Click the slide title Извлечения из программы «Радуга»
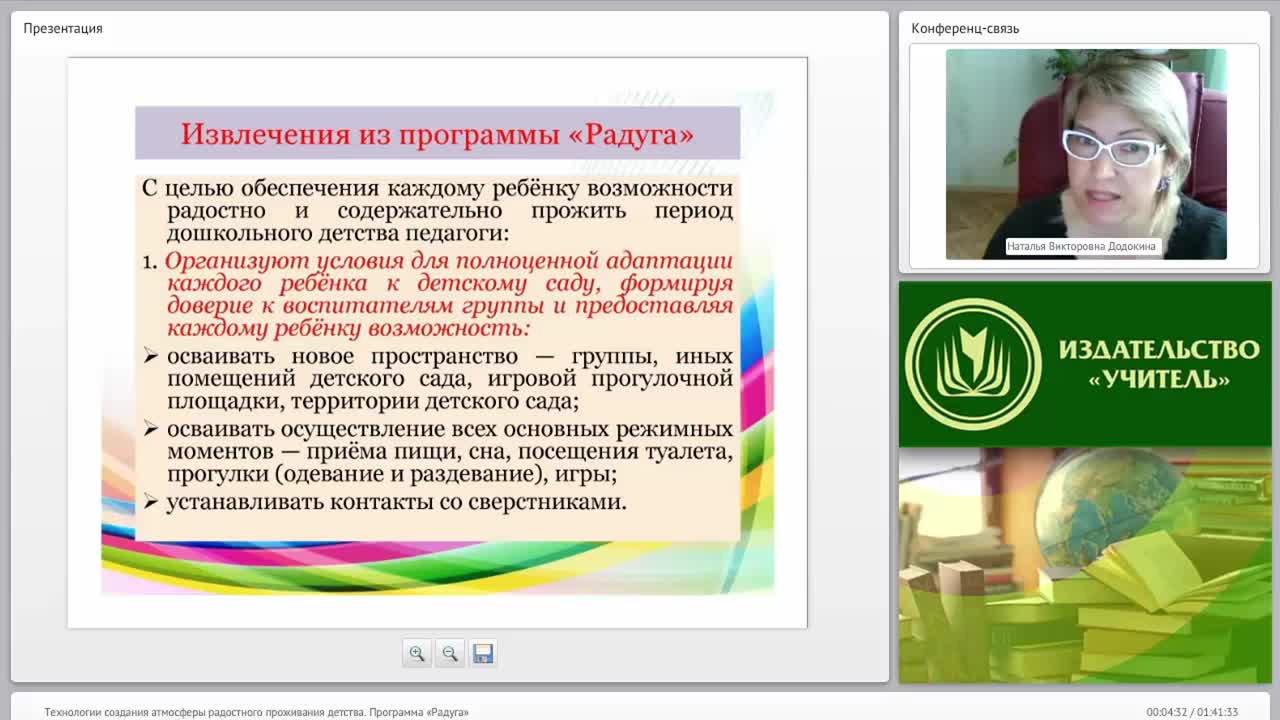This screenshot has width=1280, height=720. click(x=437, y=134)
